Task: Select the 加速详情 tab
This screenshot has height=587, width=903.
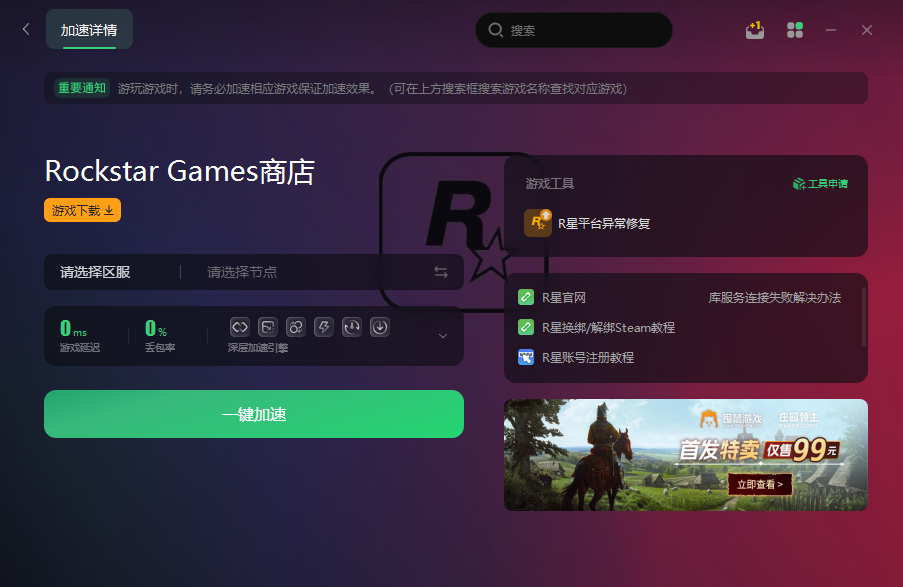Action: [x=89, y=29]
